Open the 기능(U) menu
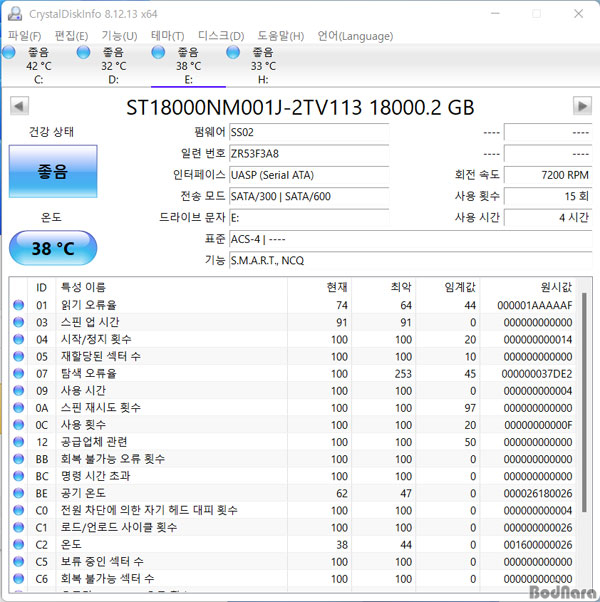This screenshot has width=600, height=602. [x=119, y=36]
